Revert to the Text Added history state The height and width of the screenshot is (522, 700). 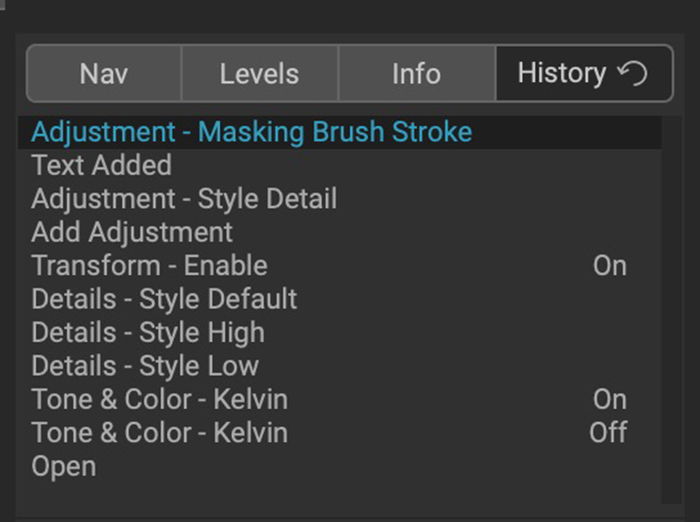click(340, 165)
